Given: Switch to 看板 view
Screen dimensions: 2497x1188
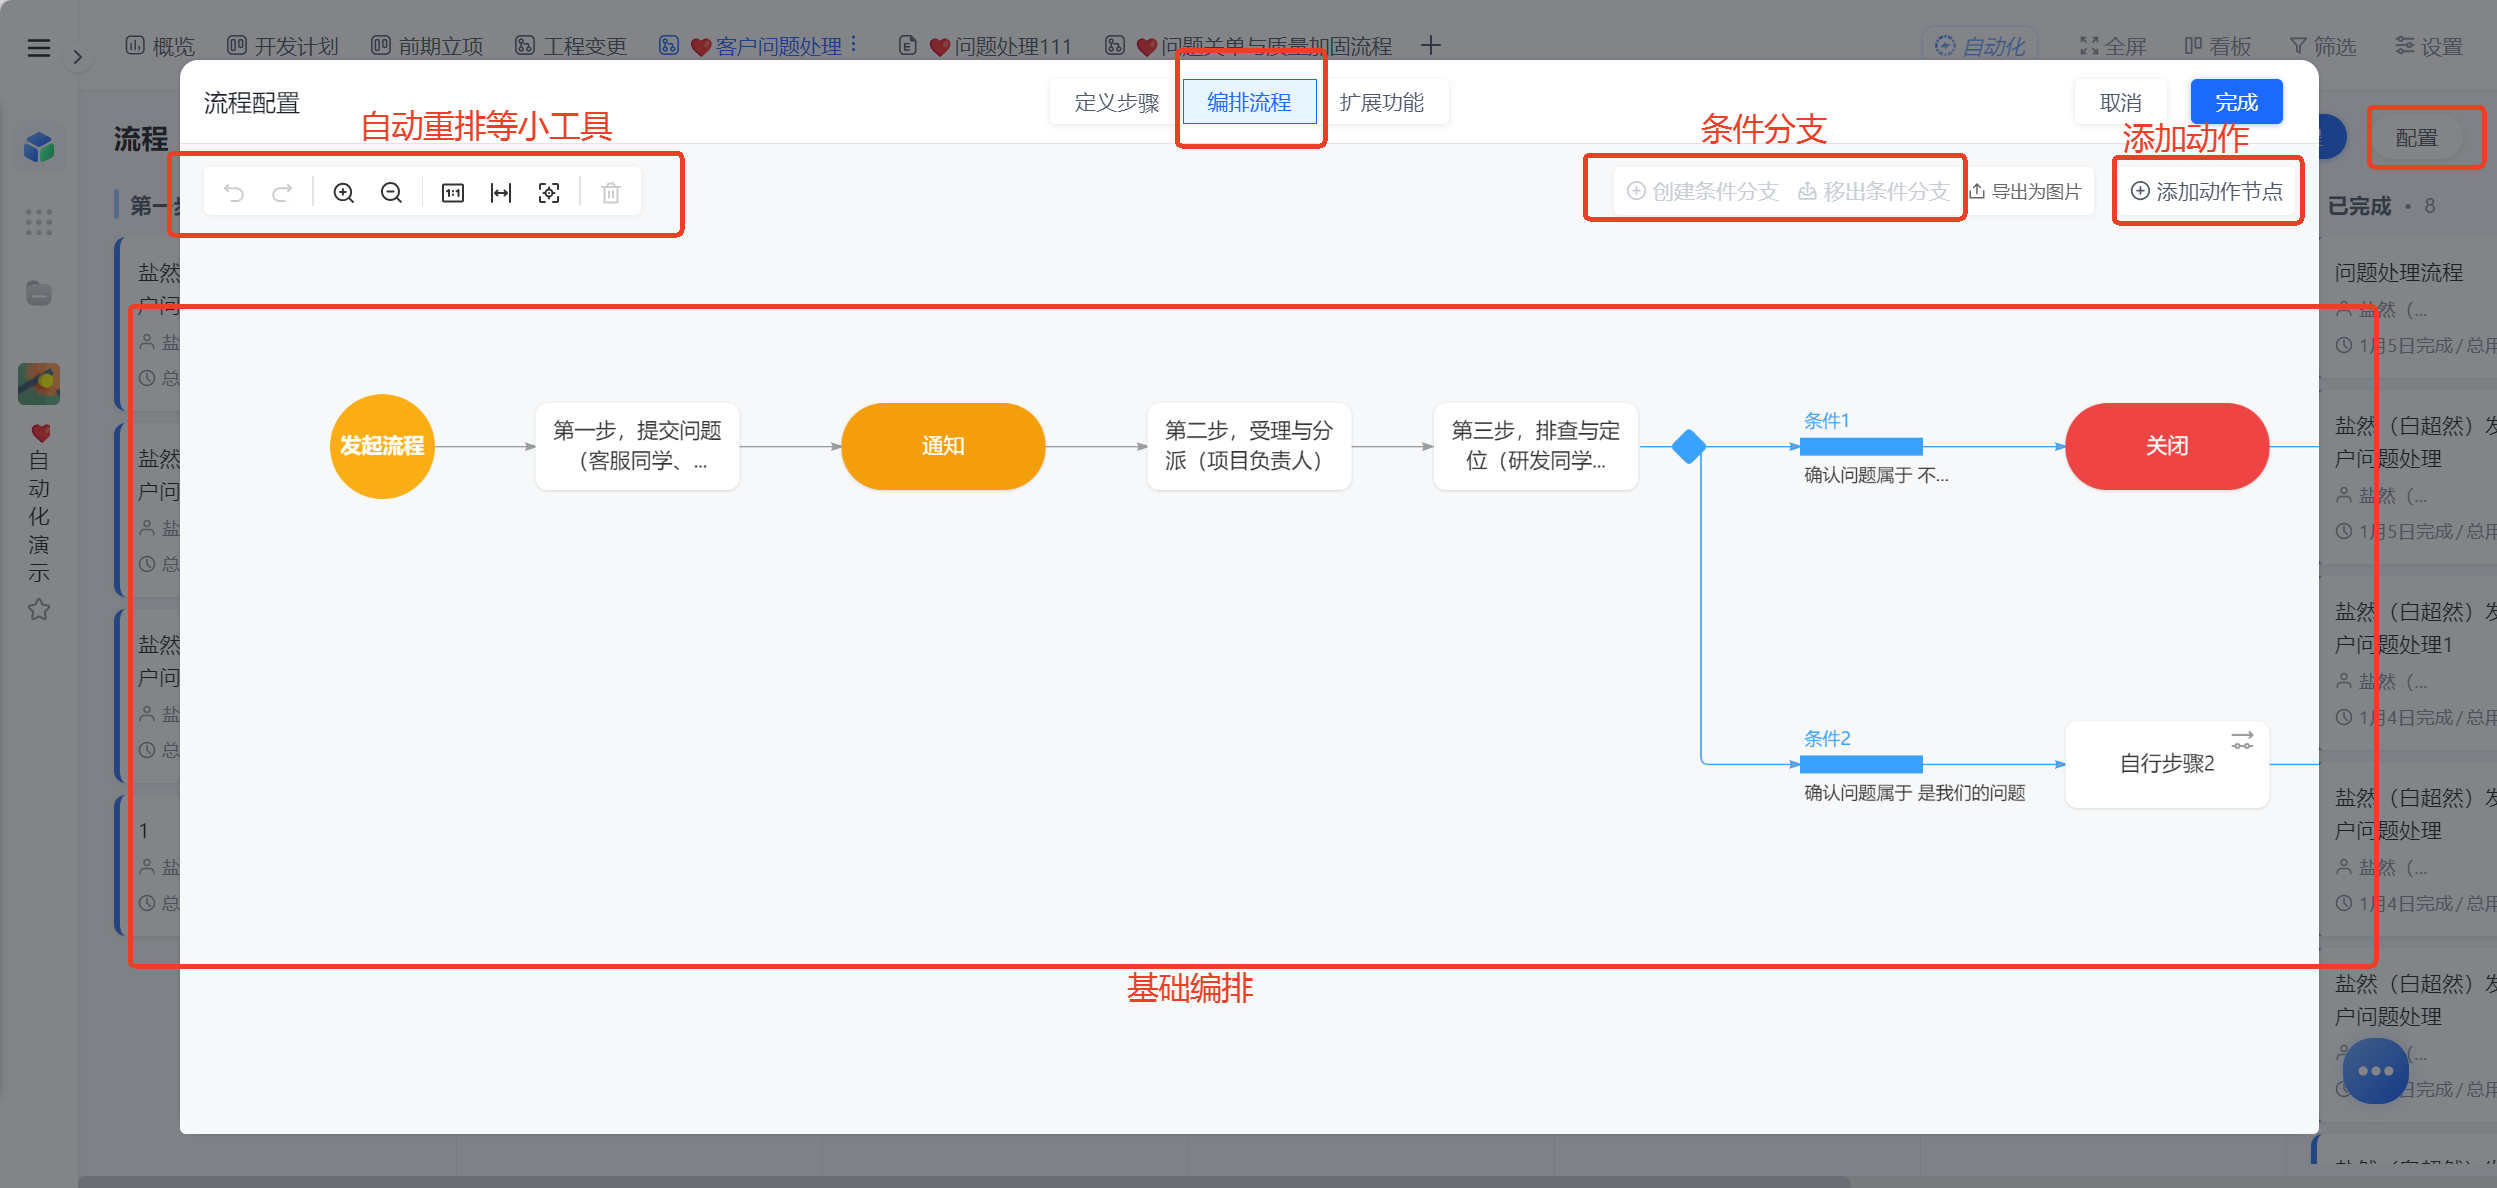Looking at the screenshot, I should click(2218, 46).
